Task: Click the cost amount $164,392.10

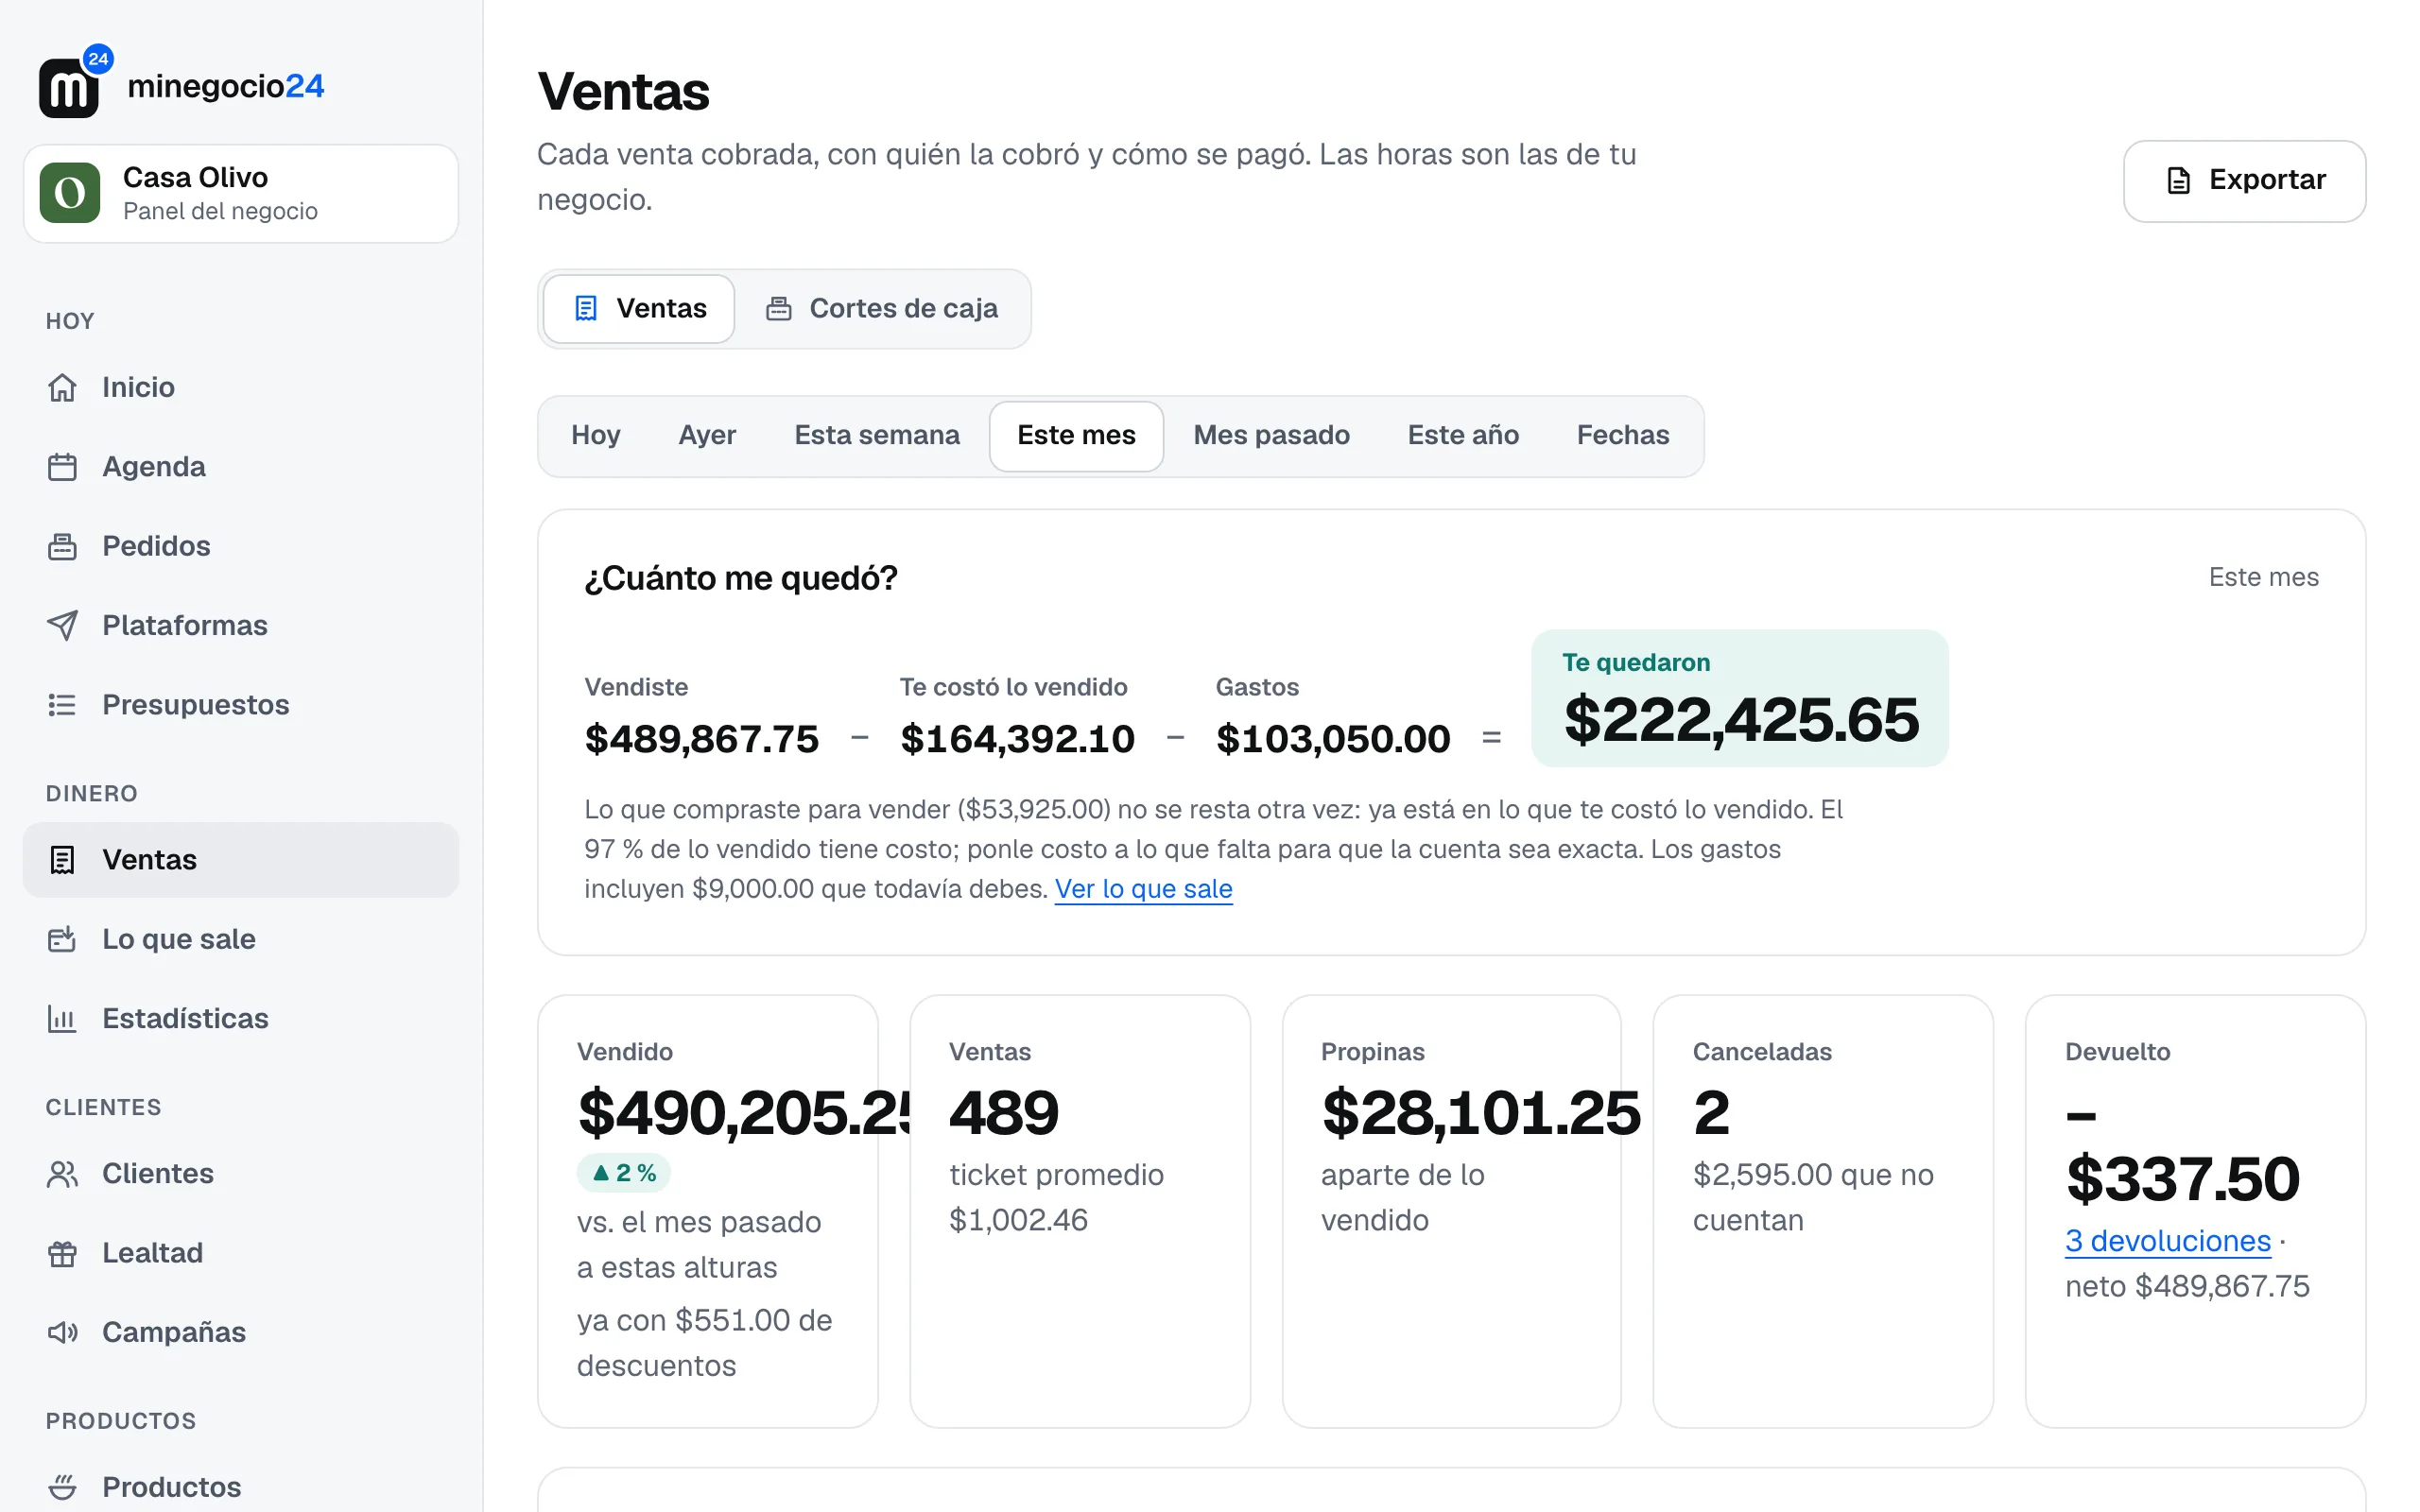Action: click(1017, 739)
